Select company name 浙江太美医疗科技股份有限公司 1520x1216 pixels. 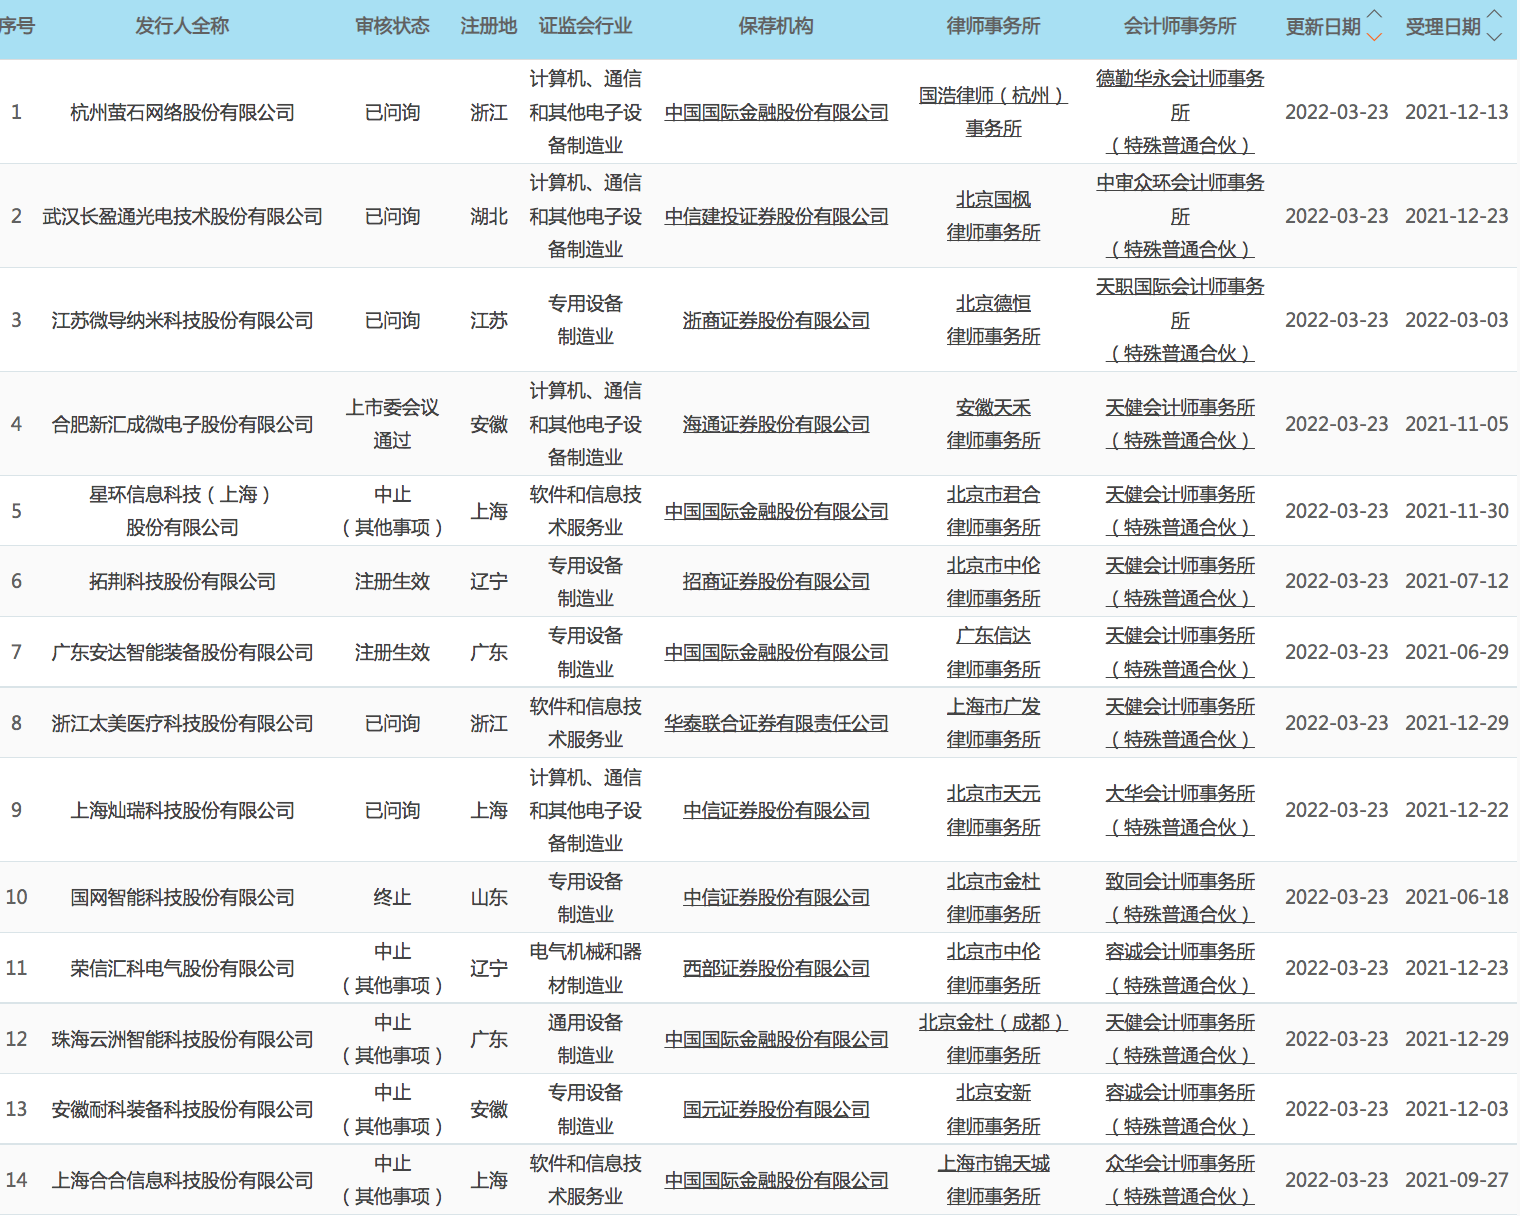182,723
